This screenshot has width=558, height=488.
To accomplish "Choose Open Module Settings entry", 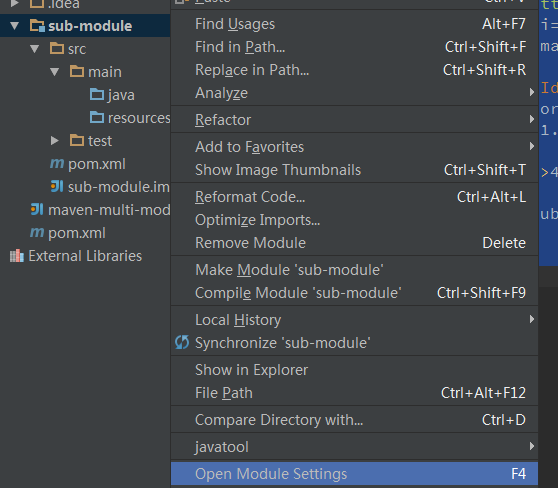I will (354, 474).
